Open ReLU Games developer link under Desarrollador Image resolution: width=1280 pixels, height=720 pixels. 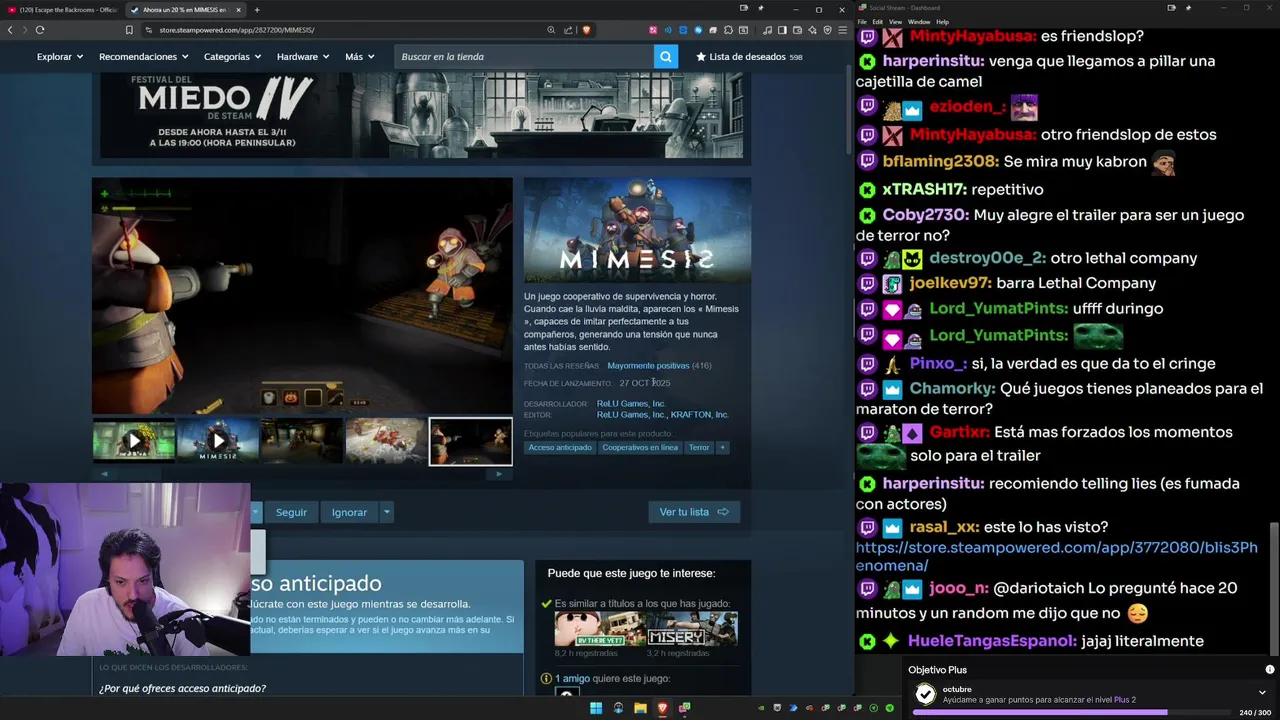[631, 404]
